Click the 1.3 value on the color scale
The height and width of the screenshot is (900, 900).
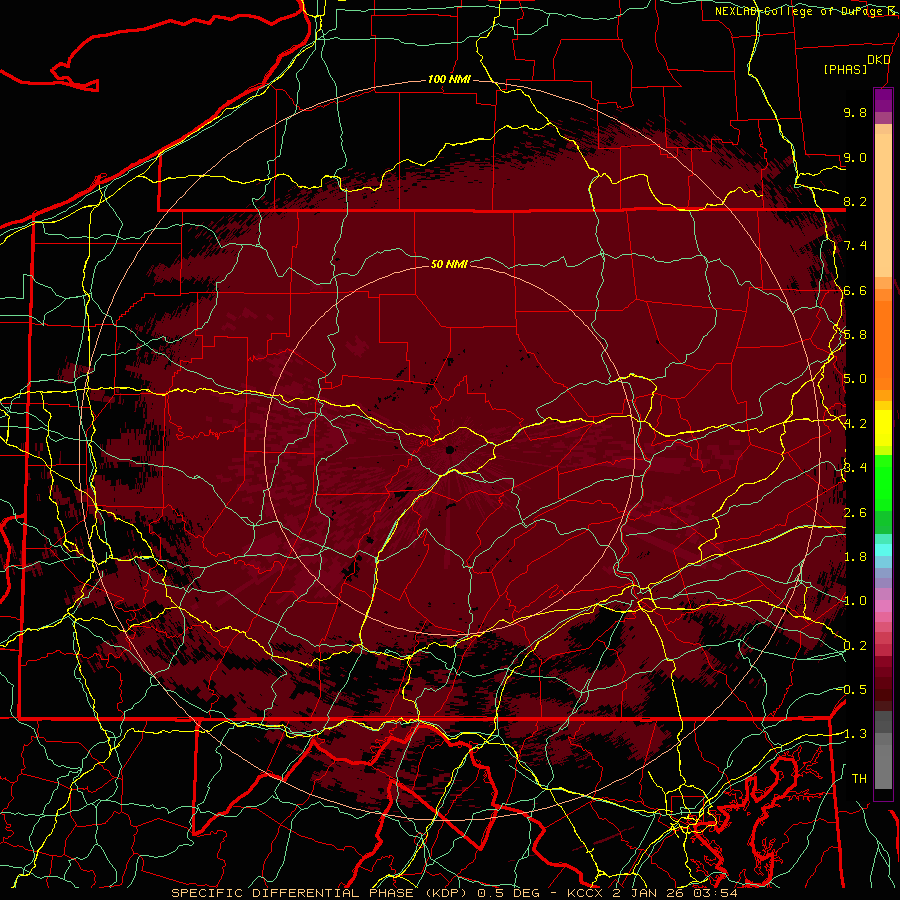pyautogui.click(x=855, y=734)
